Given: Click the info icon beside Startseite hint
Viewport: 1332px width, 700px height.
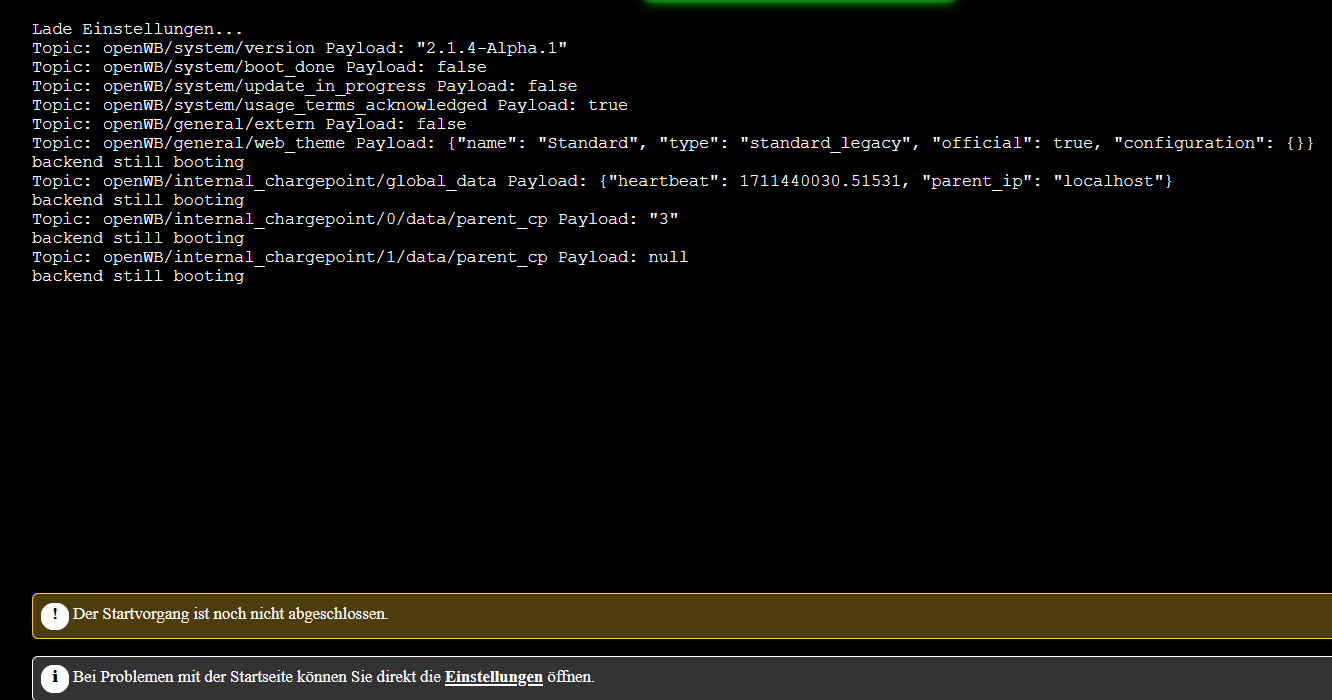Looking at the screenshot, I should coord(54,678).
